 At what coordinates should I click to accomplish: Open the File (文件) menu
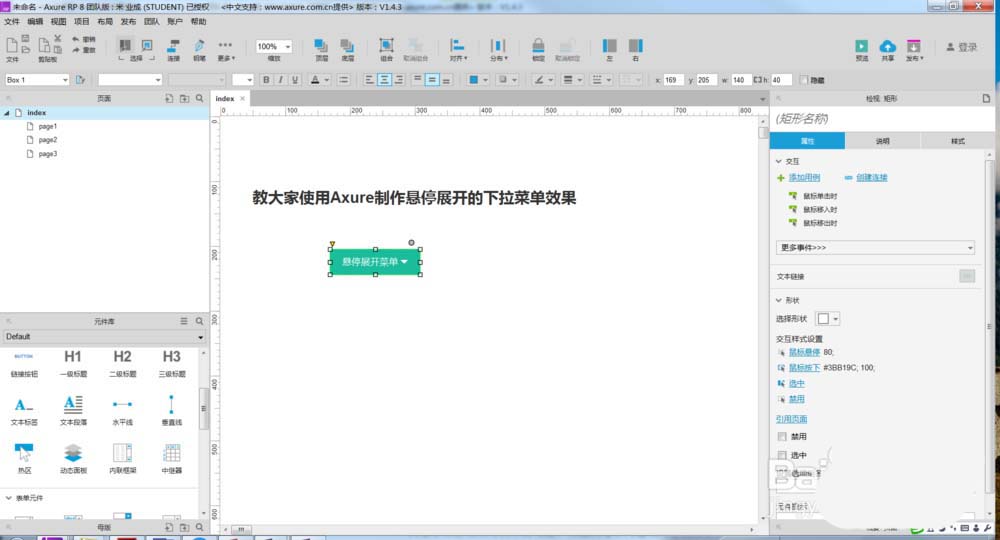point(12,22)
